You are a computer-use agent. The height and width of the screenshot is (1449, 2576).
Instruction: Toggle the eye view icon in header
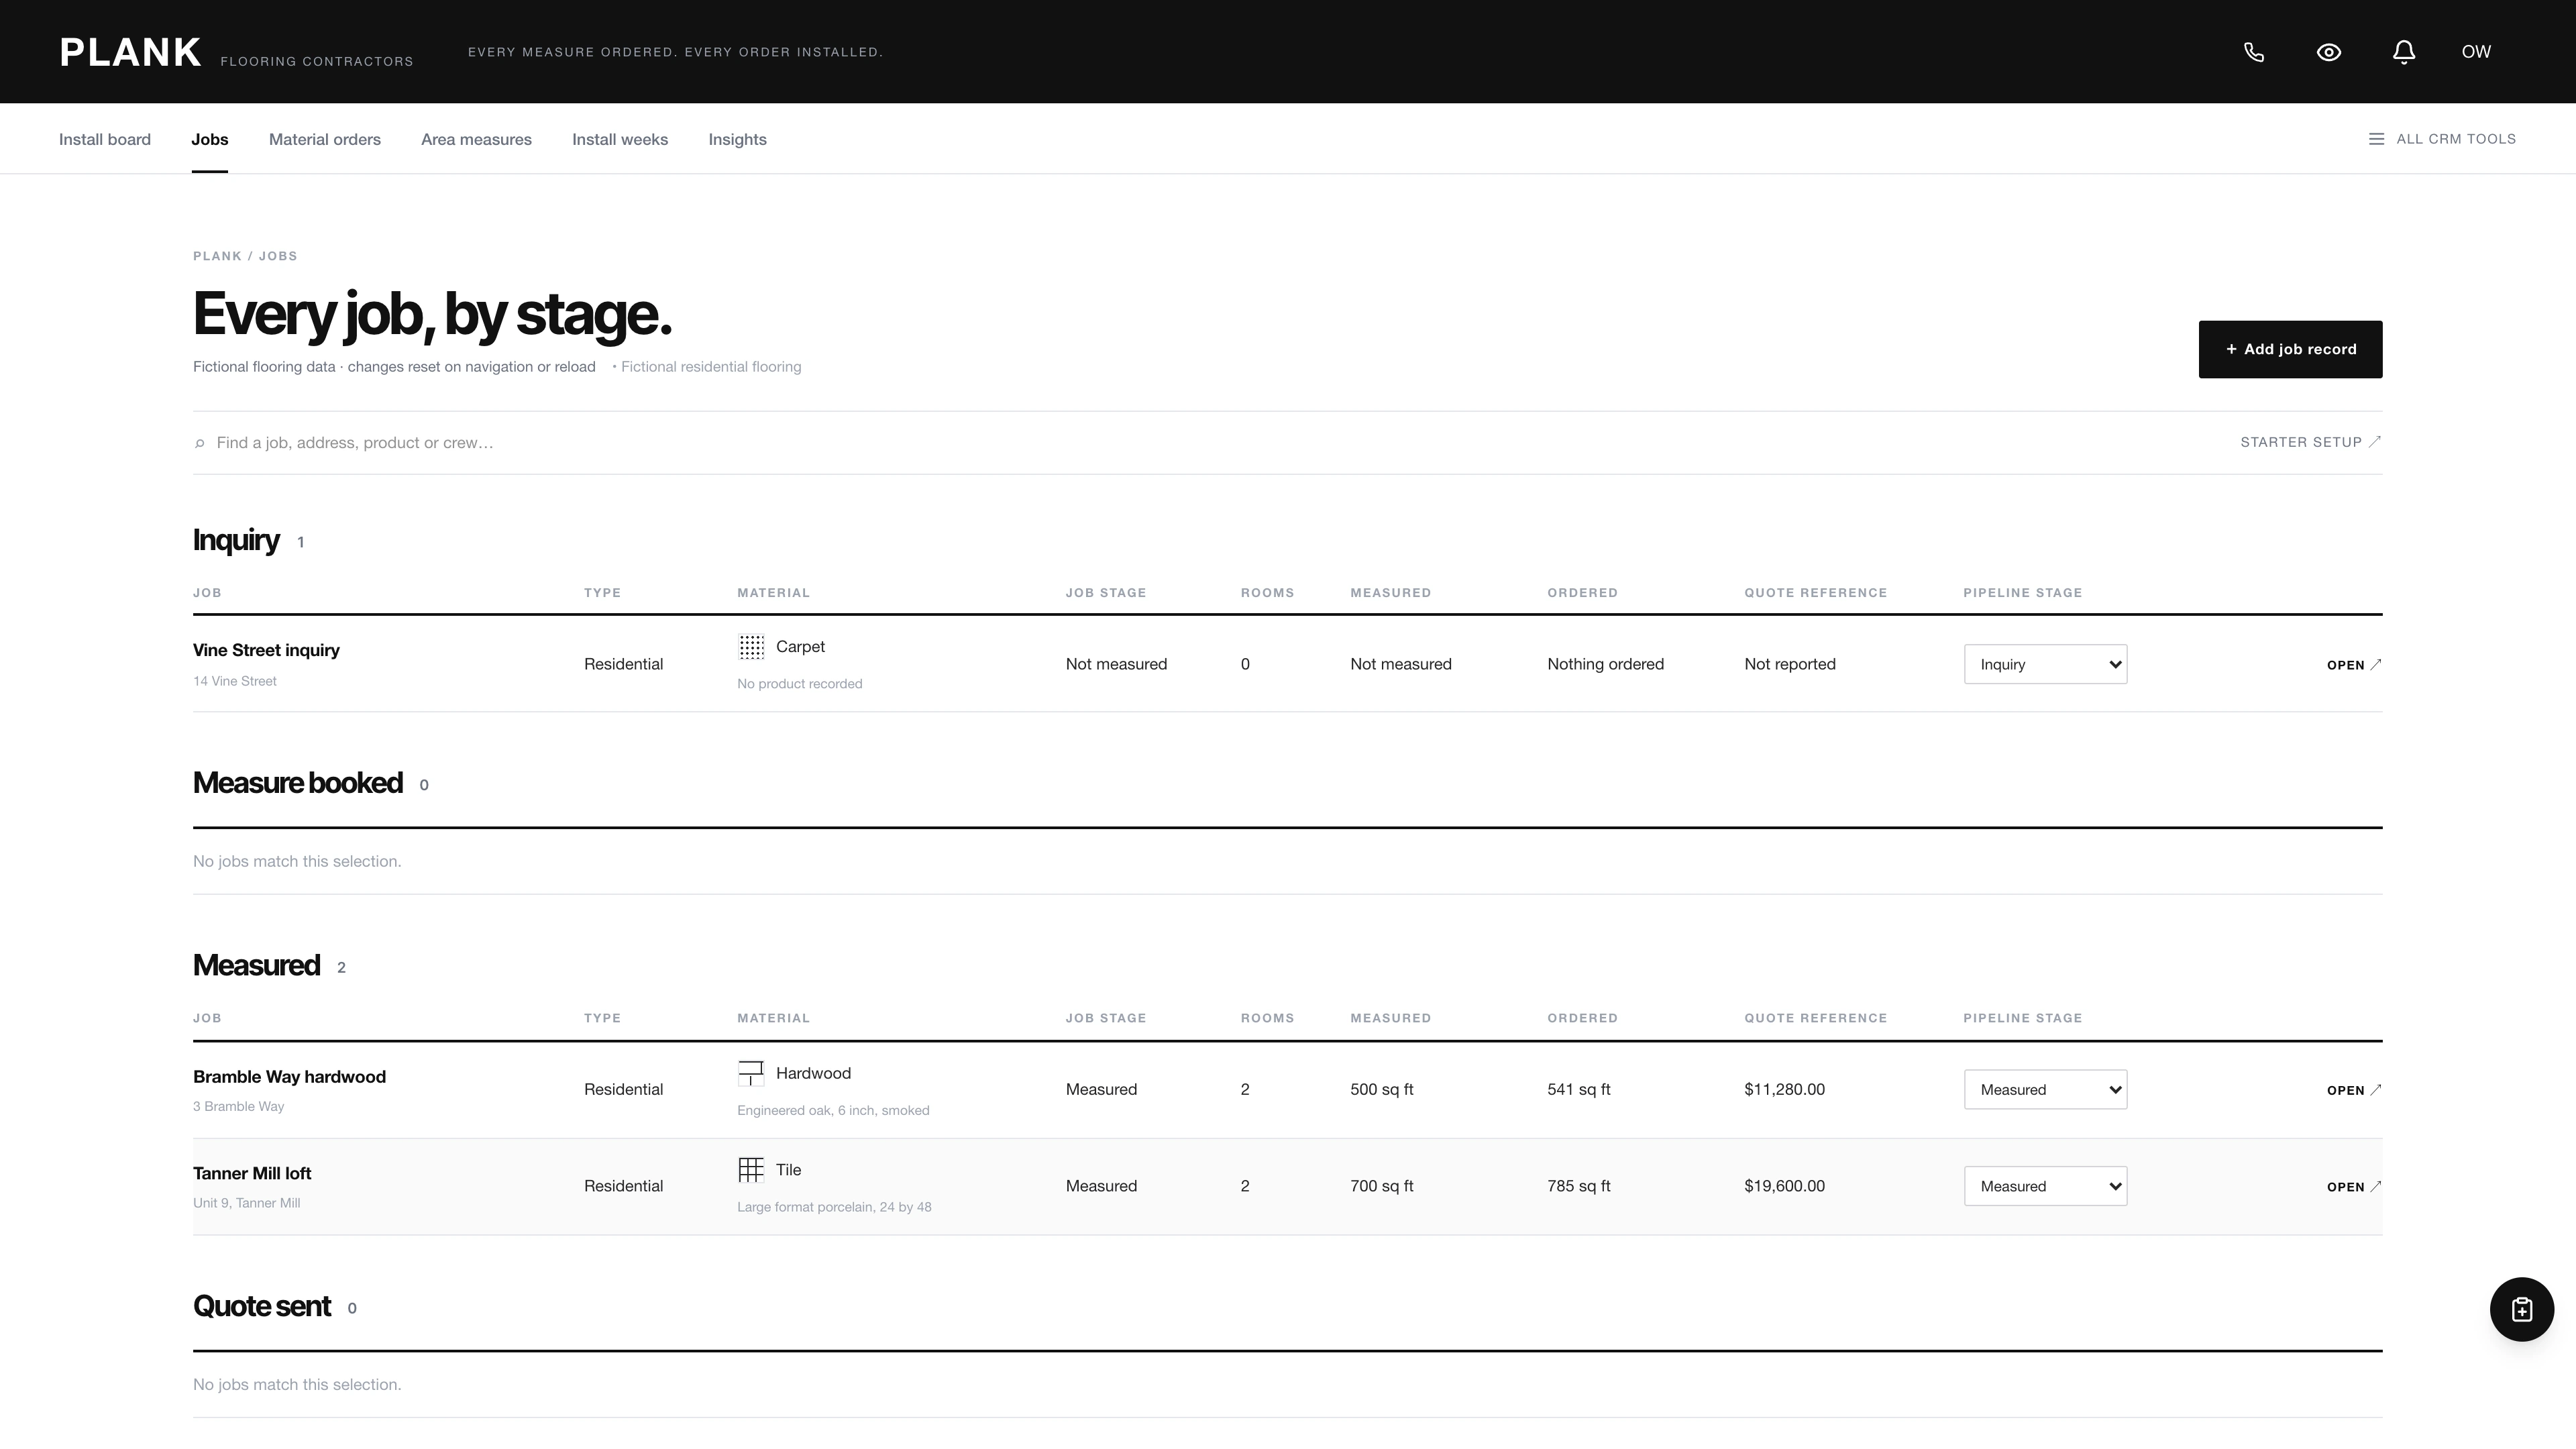(2329, 52)
